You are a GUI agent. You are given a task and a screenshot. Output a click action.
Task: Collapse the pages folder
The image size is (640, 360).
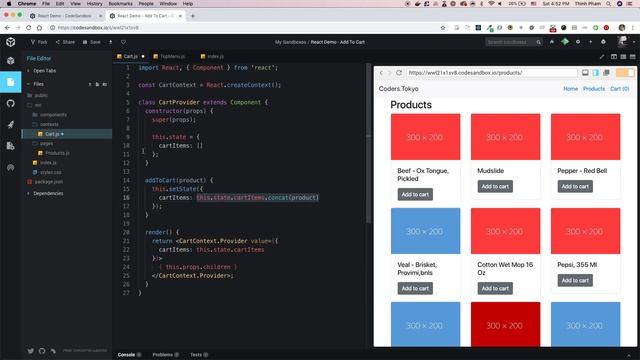click(43, 143)
